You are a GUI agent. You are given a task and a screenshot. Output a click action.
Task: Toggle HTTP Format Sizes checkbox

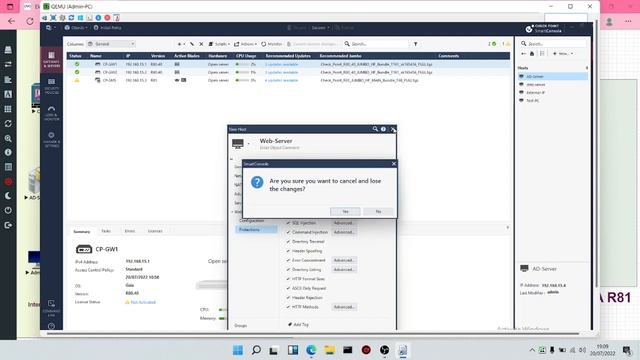coord(288,279)
